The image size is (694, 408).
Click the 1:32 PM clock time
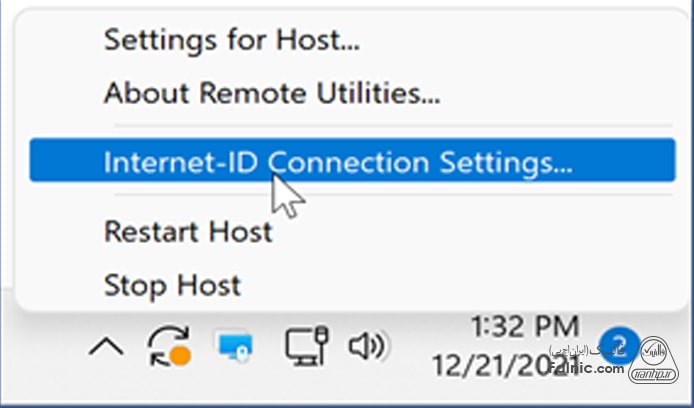point(524,325)
